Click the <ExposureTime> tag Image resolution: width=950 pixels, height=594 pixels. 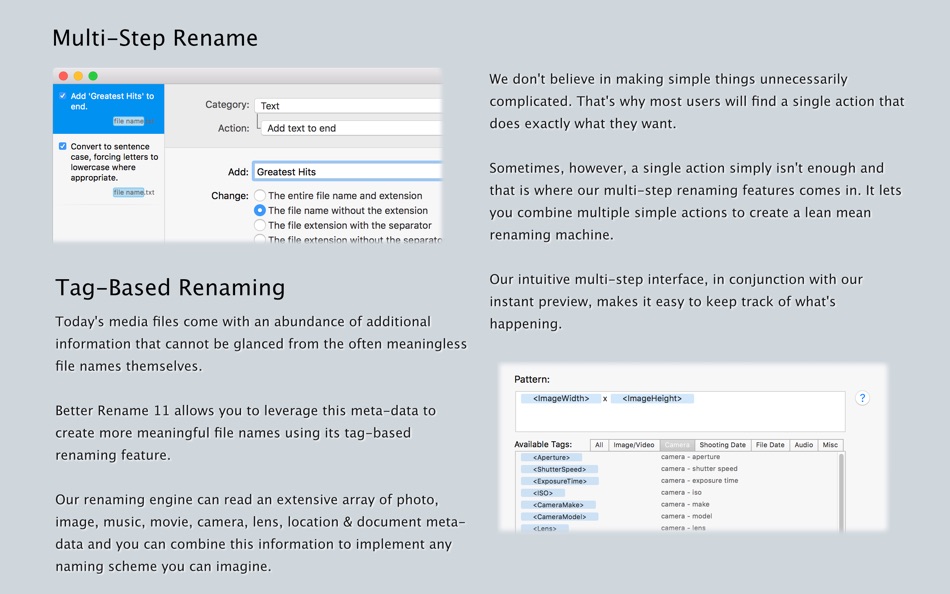(560, 481)
